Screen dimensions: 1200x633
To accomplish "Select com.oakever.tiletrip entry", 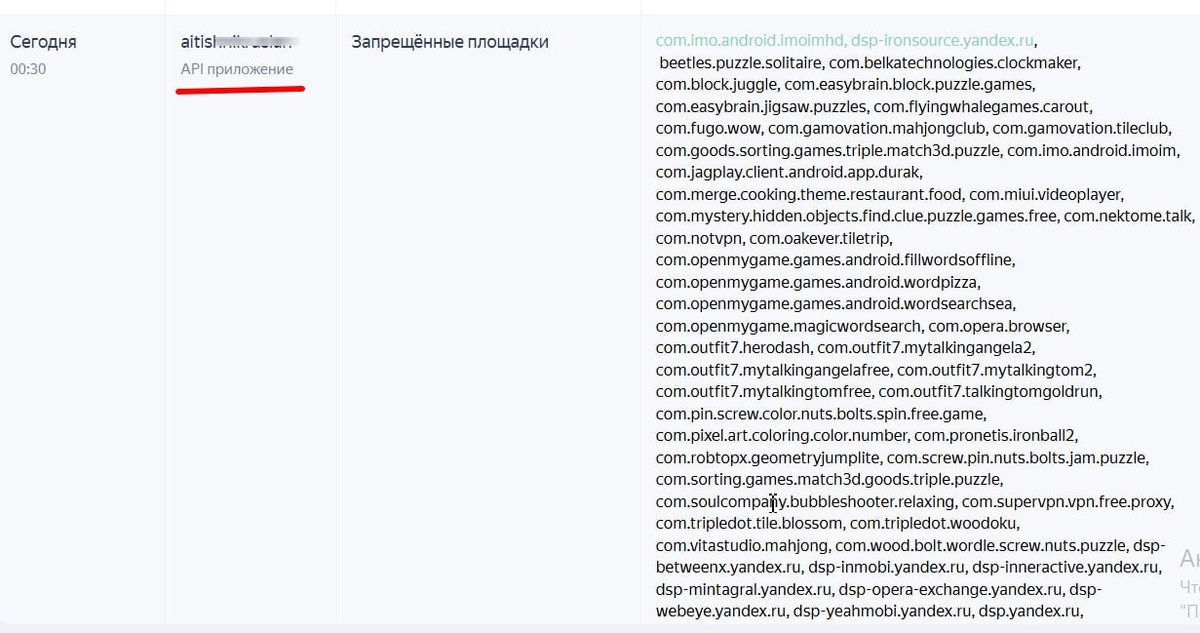I will [x=819, y=238].
